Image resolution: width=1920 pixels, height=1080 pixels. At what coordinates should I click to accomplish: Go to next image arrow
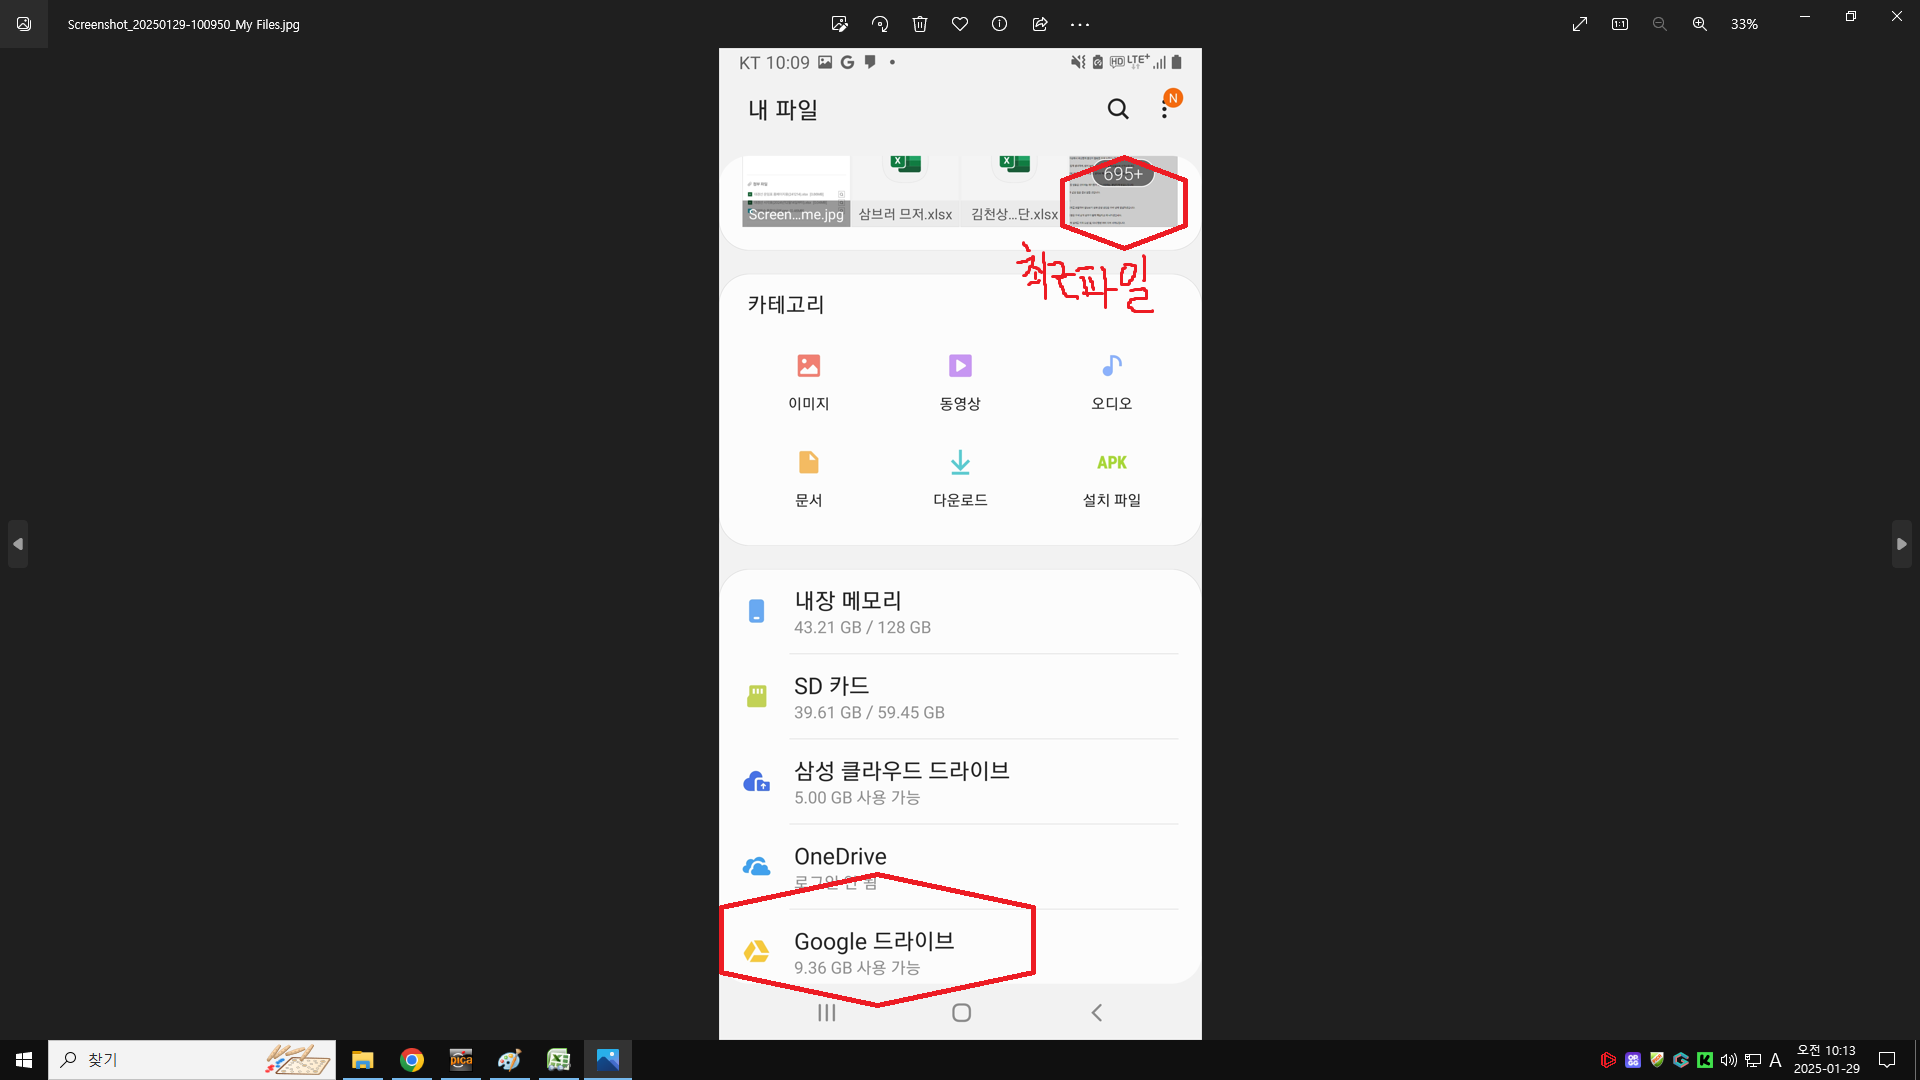(x=1901, y=544)
